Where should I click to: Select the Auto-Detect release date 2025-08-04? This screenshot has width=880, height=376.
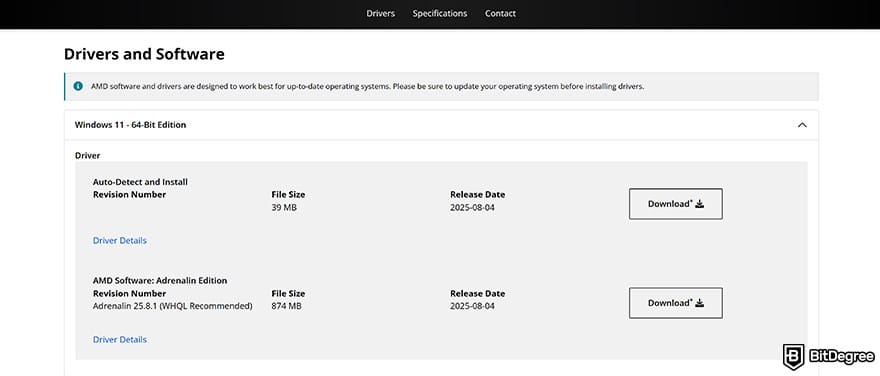473,208
